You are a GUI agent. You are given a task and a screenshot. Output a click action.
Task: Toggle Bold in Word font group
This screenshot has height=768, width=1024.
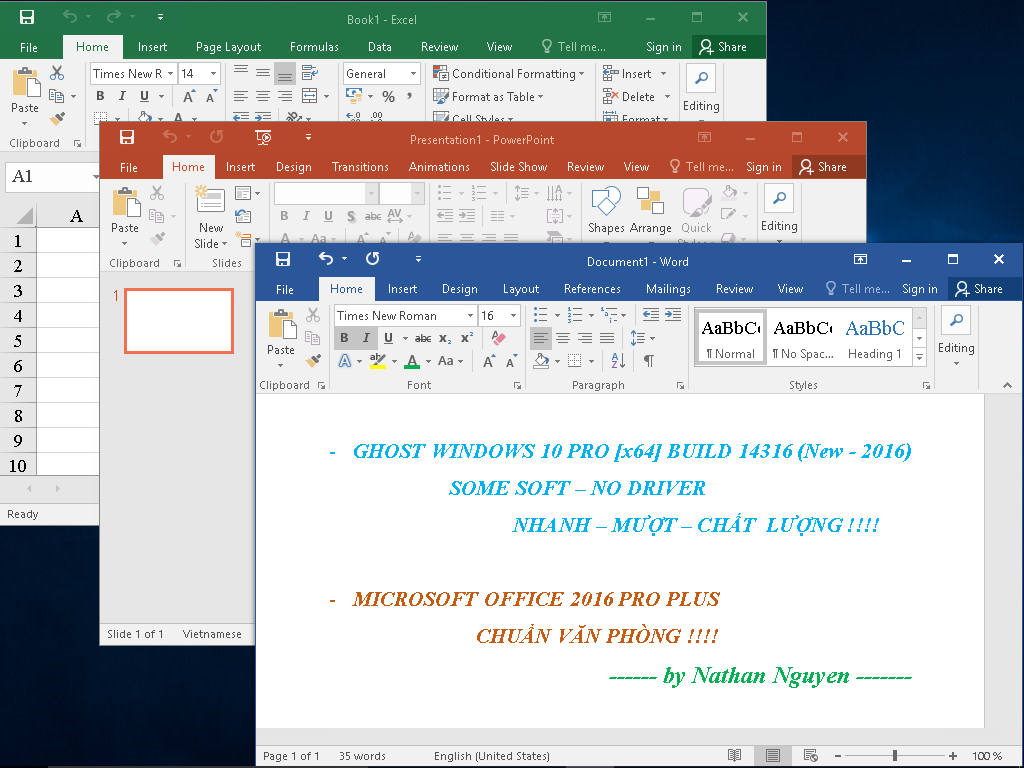(344, 338)
